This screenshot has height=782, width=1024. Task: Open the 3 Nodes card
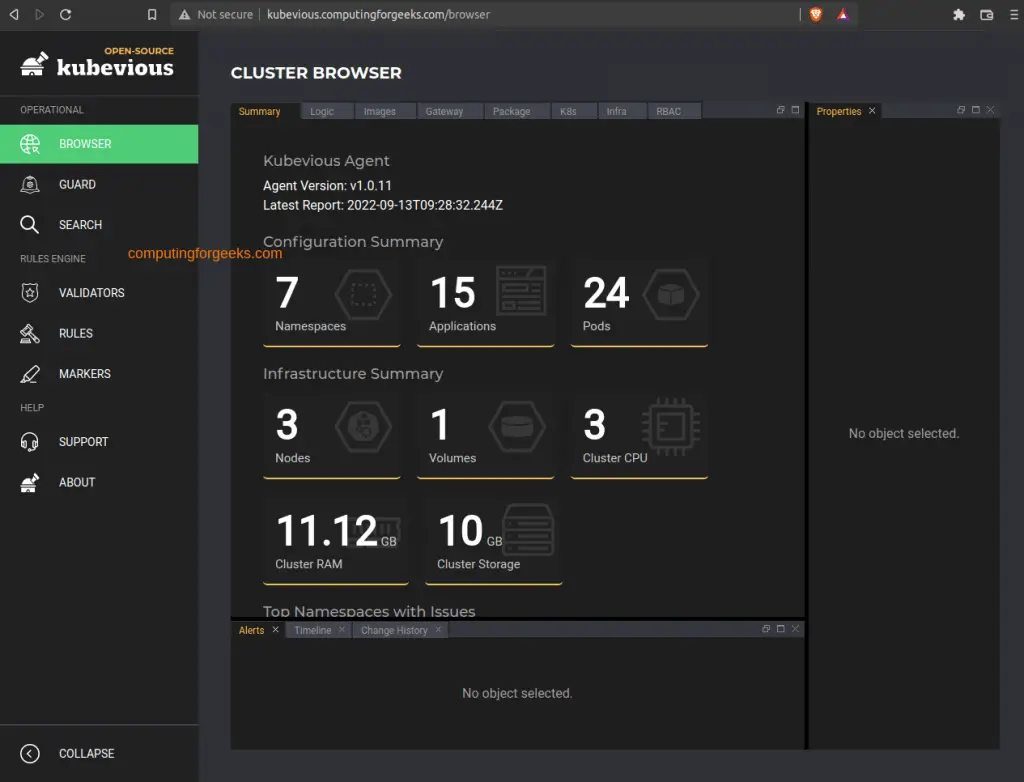coord(332,436)
